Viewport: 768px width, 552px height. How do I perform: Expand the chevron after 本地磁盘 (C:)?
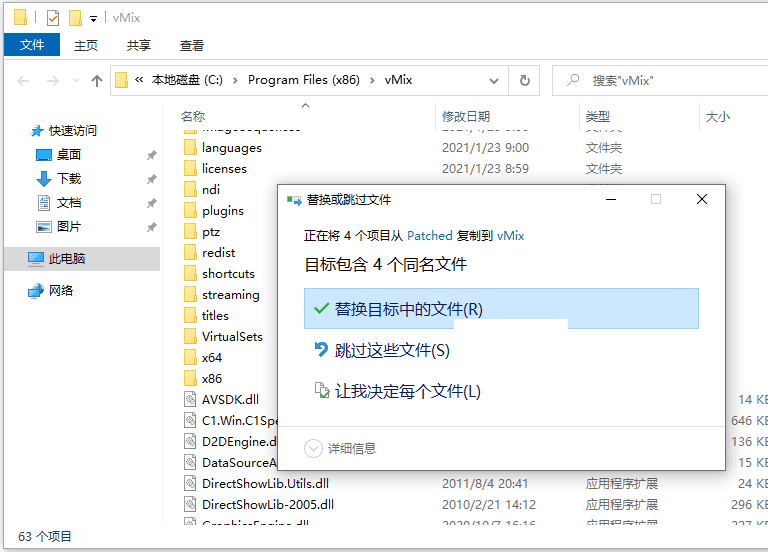point(235,80)
